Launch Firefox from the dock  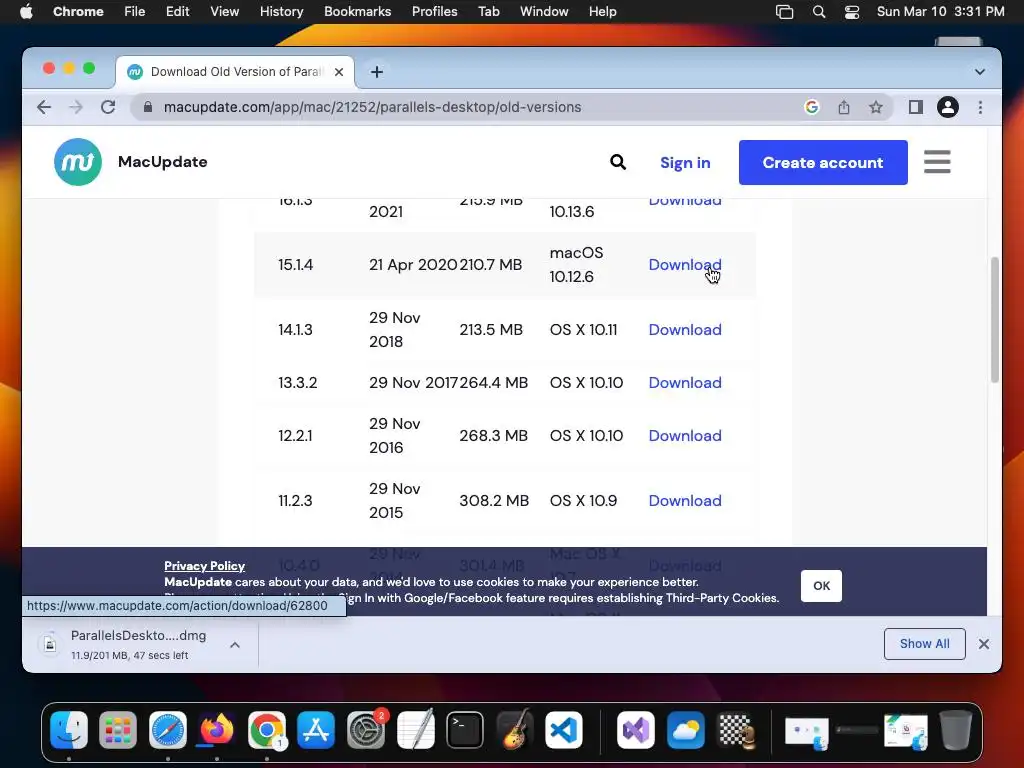(x=217, y=729)
